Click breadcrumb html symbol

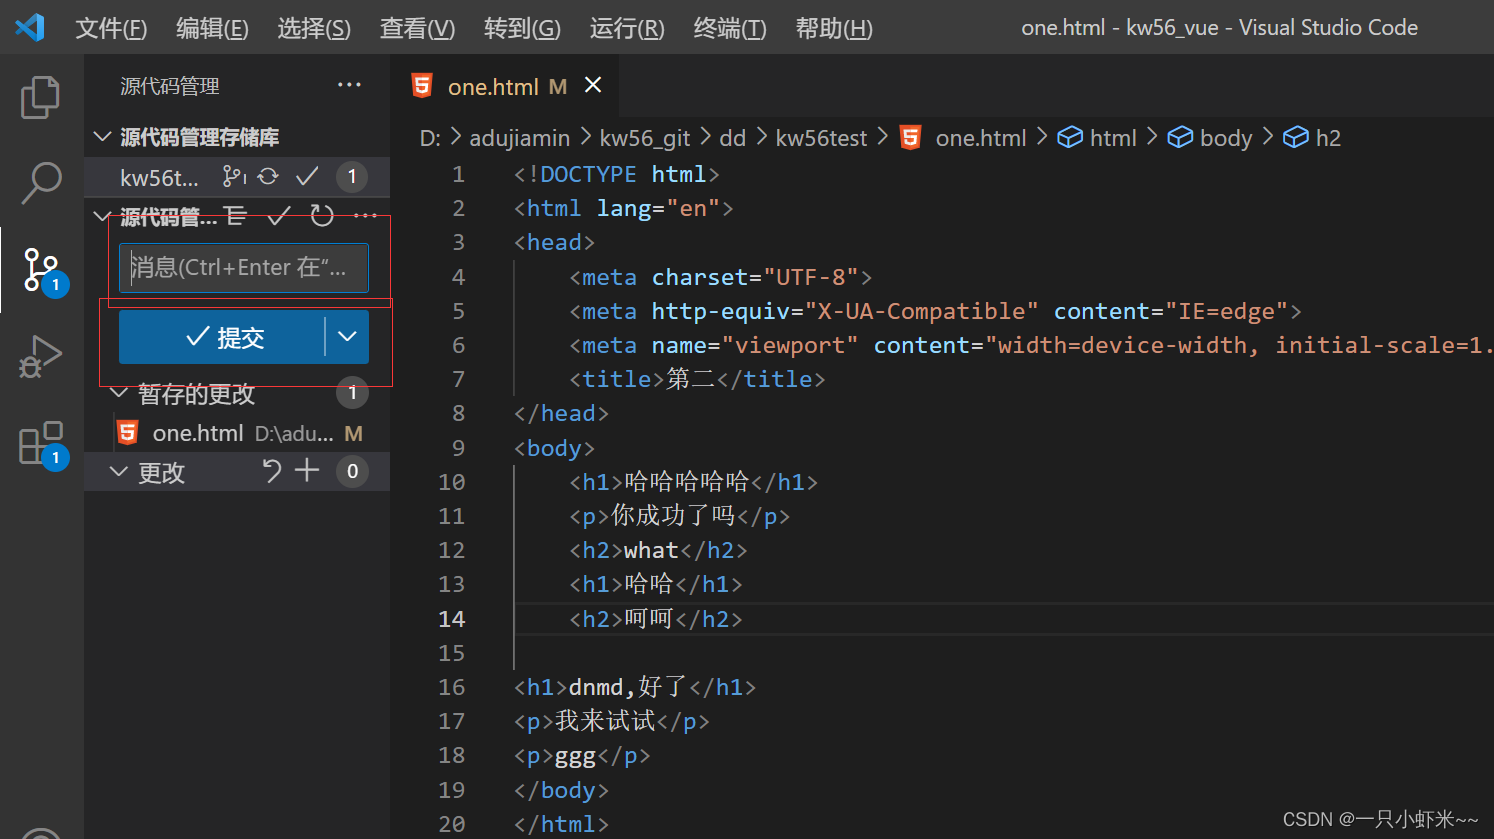1098,138
